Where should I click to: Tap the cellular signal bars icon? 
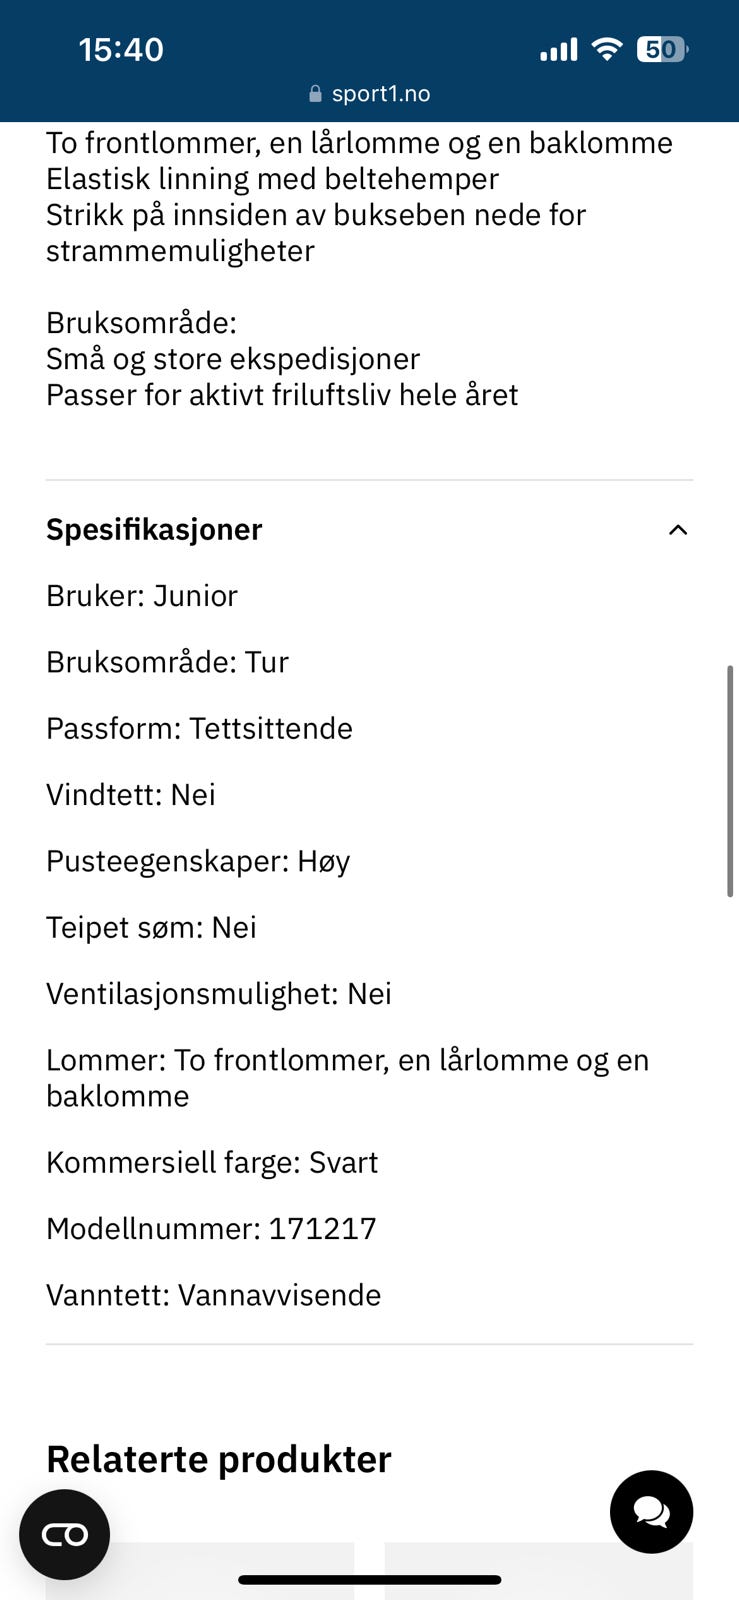coord(558,50)
